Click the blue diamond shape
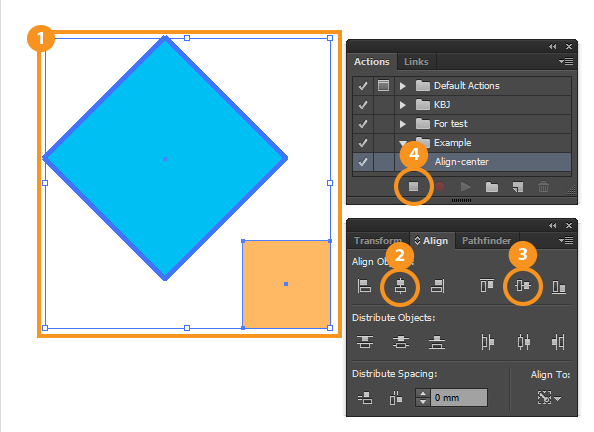Viewport: 594px width, 432px height. (165, 158)
